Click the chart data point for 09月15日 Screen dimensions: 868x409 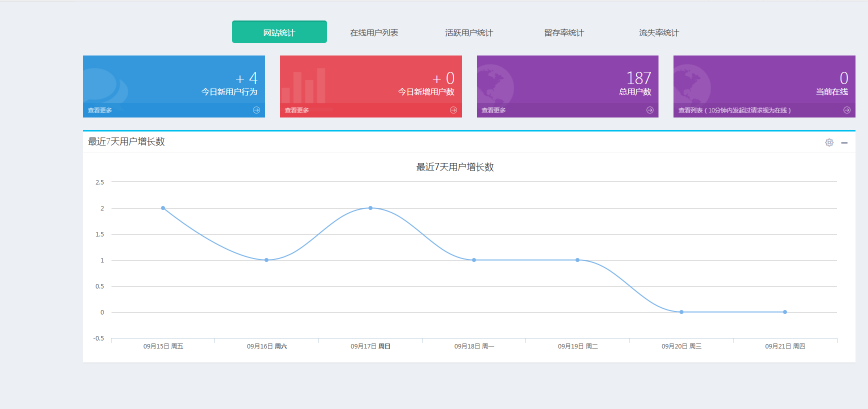[x=163, y=208]
